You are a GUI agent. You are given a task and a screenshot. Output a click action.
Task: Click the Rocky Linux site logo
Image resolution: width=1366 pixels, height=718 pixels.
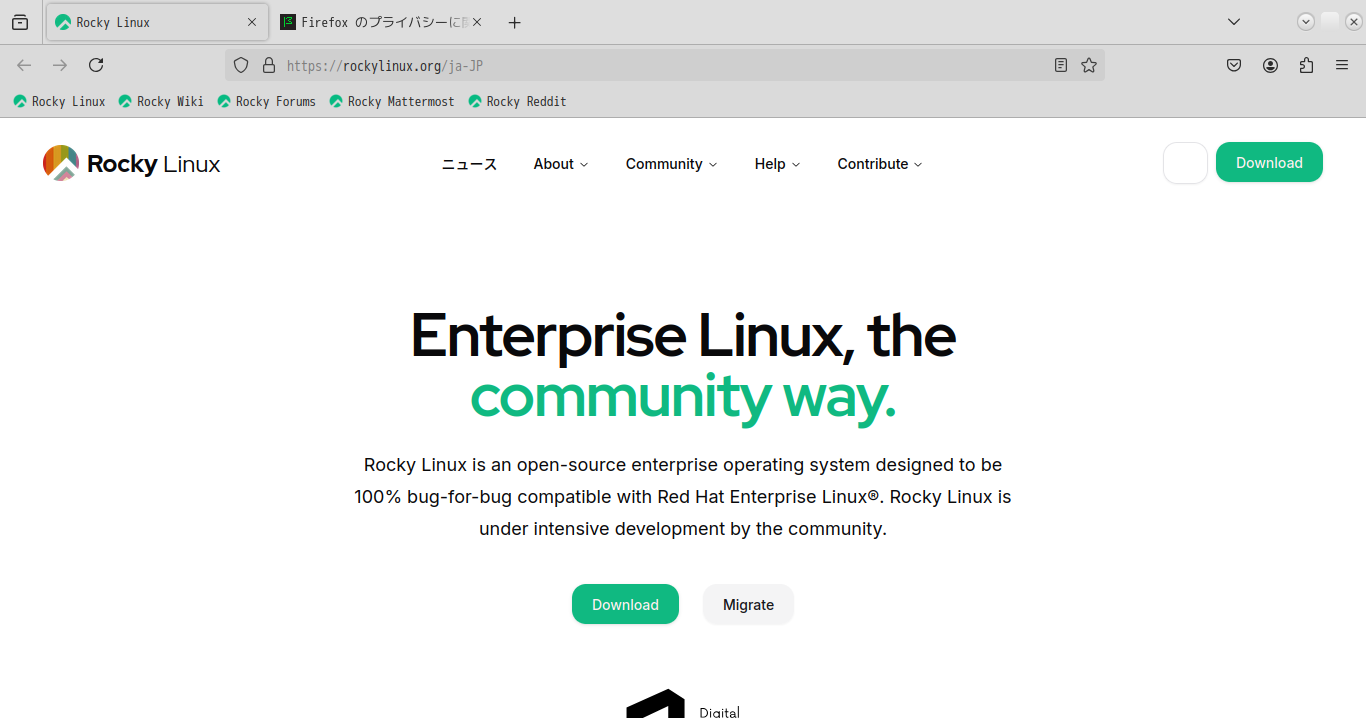(131, 163)
